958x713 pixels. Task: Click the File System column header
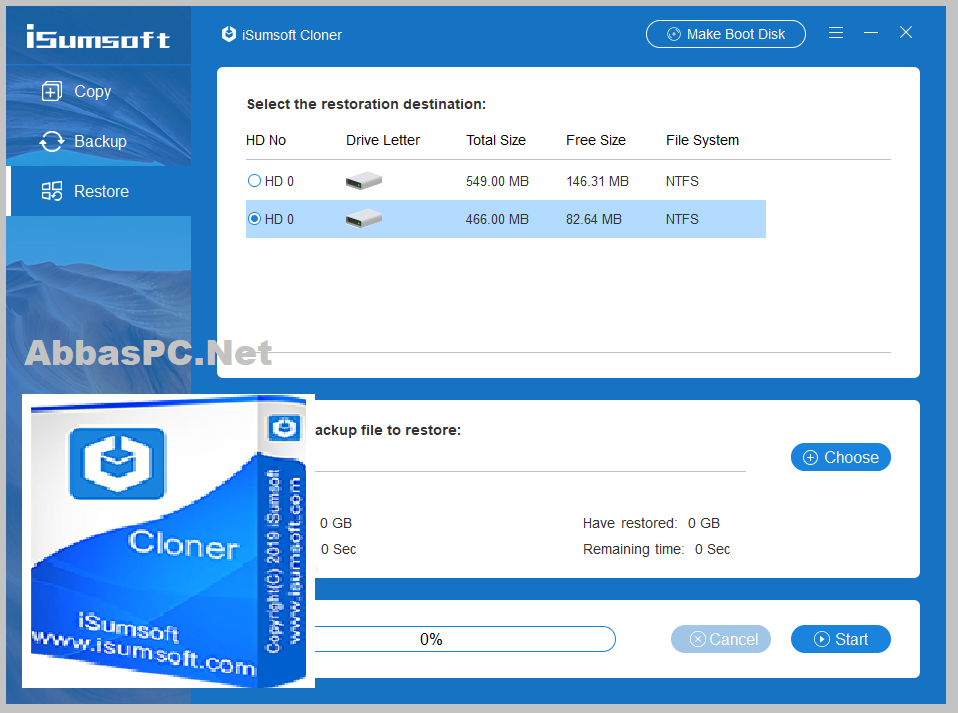tap(702, 141)
